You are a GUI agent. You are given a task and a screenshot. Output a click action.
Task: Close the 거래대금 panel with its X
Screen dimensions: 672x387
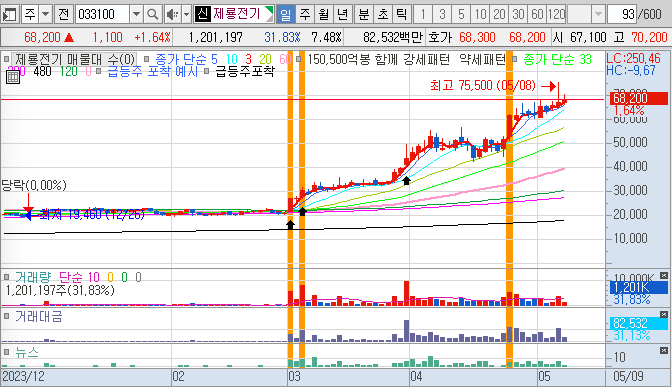[664, 315]
